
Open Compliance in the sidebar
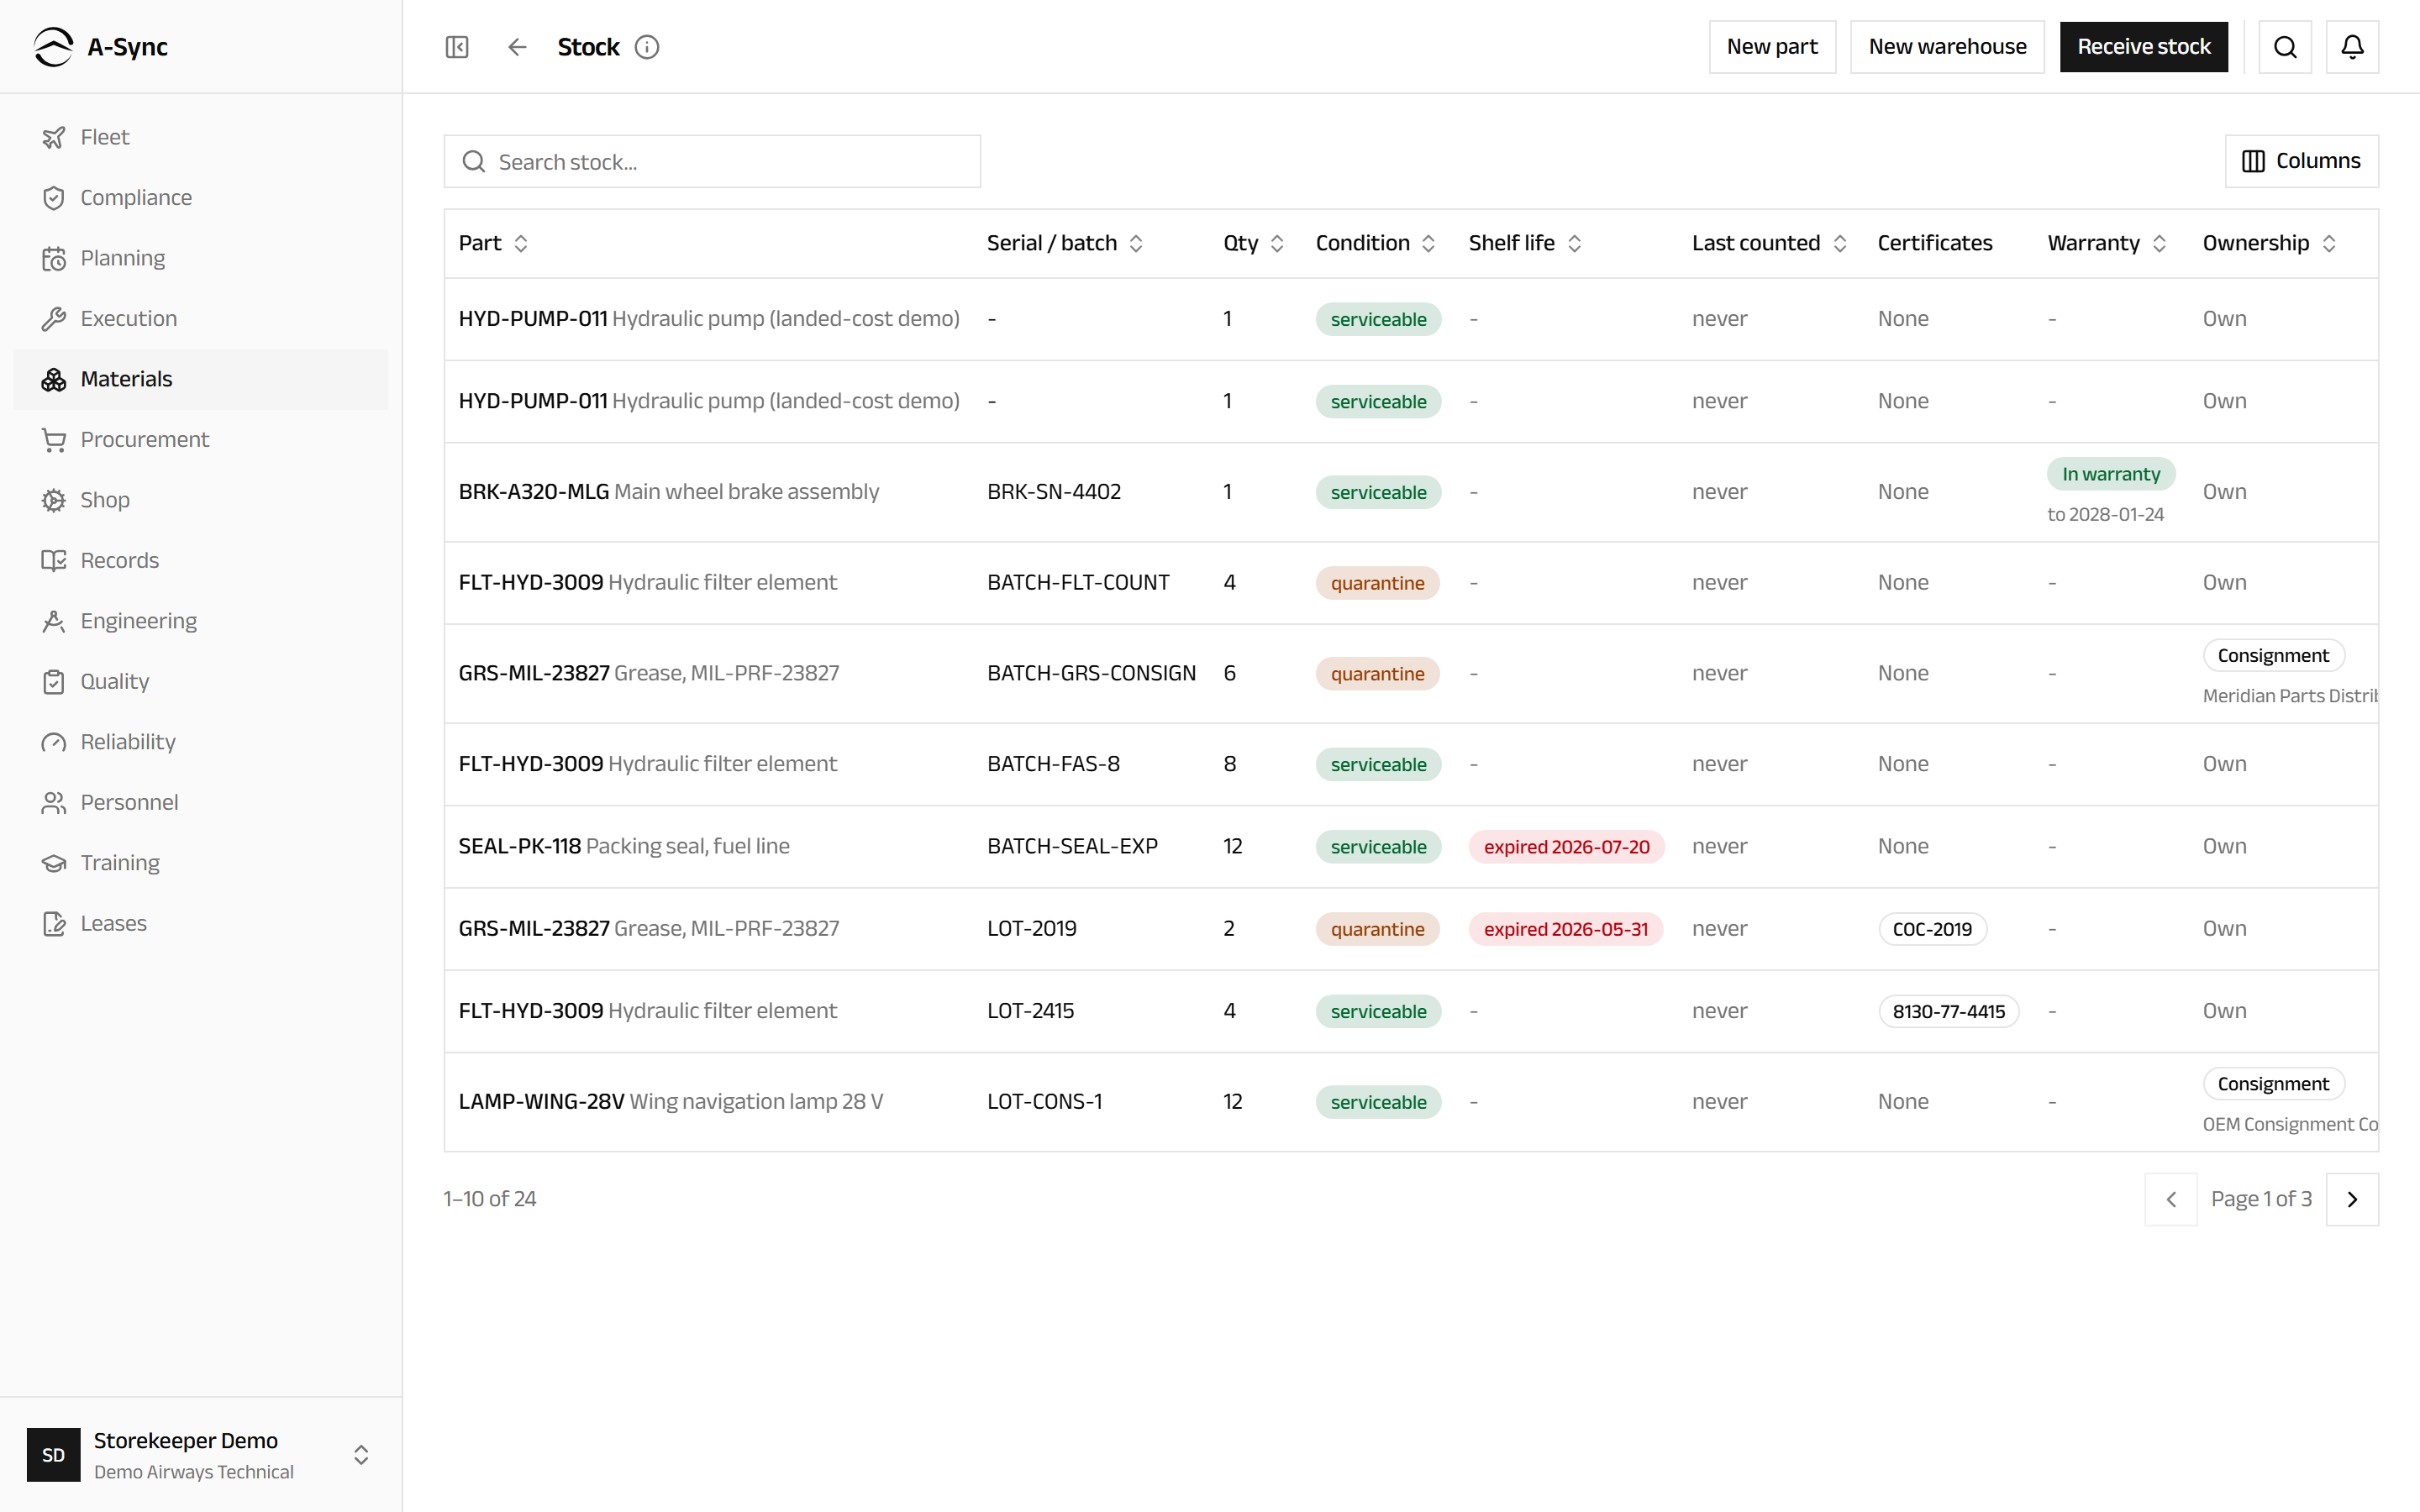[x=201, y=198]
